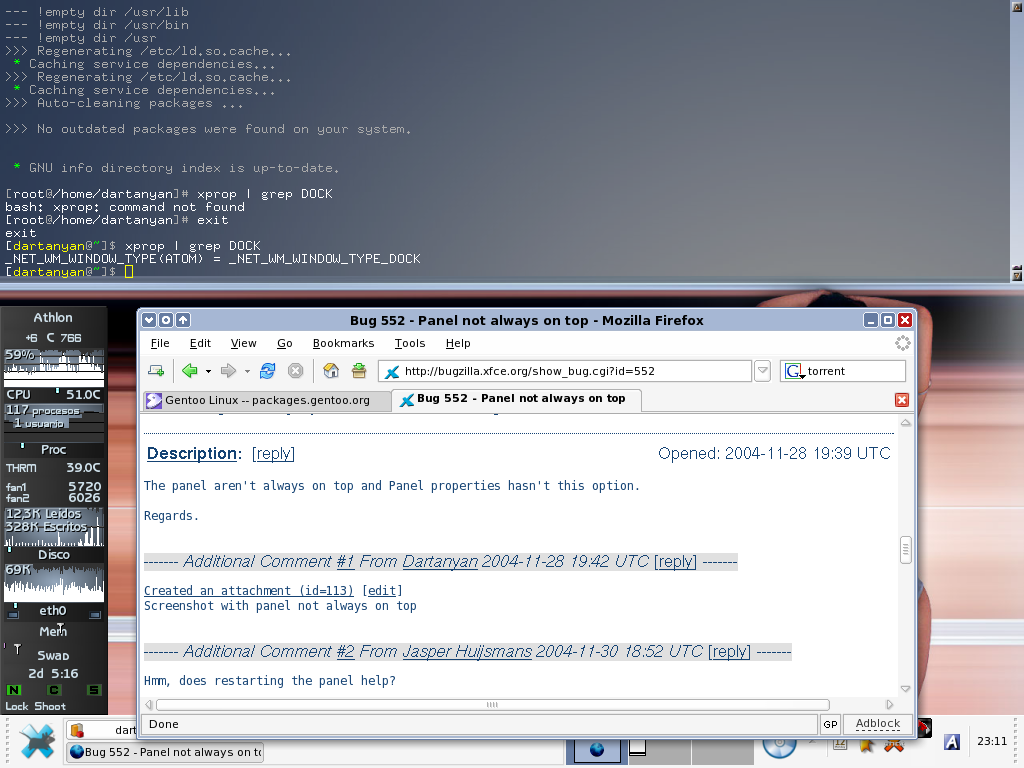Toggle the green C indicator in gkrellm

(x=54, y=690)
